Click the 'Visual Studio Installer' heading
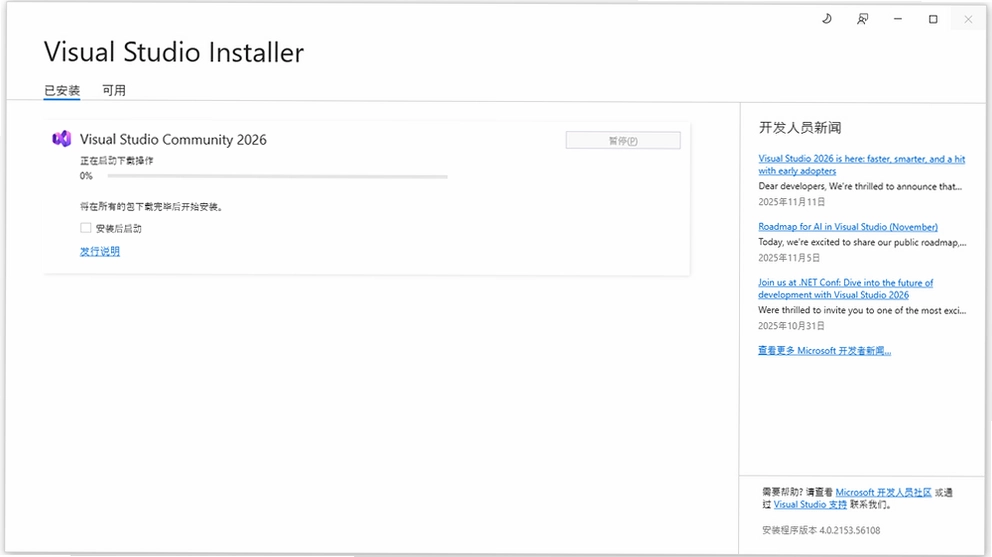Image resolution: width=992 pixels, height=557 pixels. (x=174, y=52)
